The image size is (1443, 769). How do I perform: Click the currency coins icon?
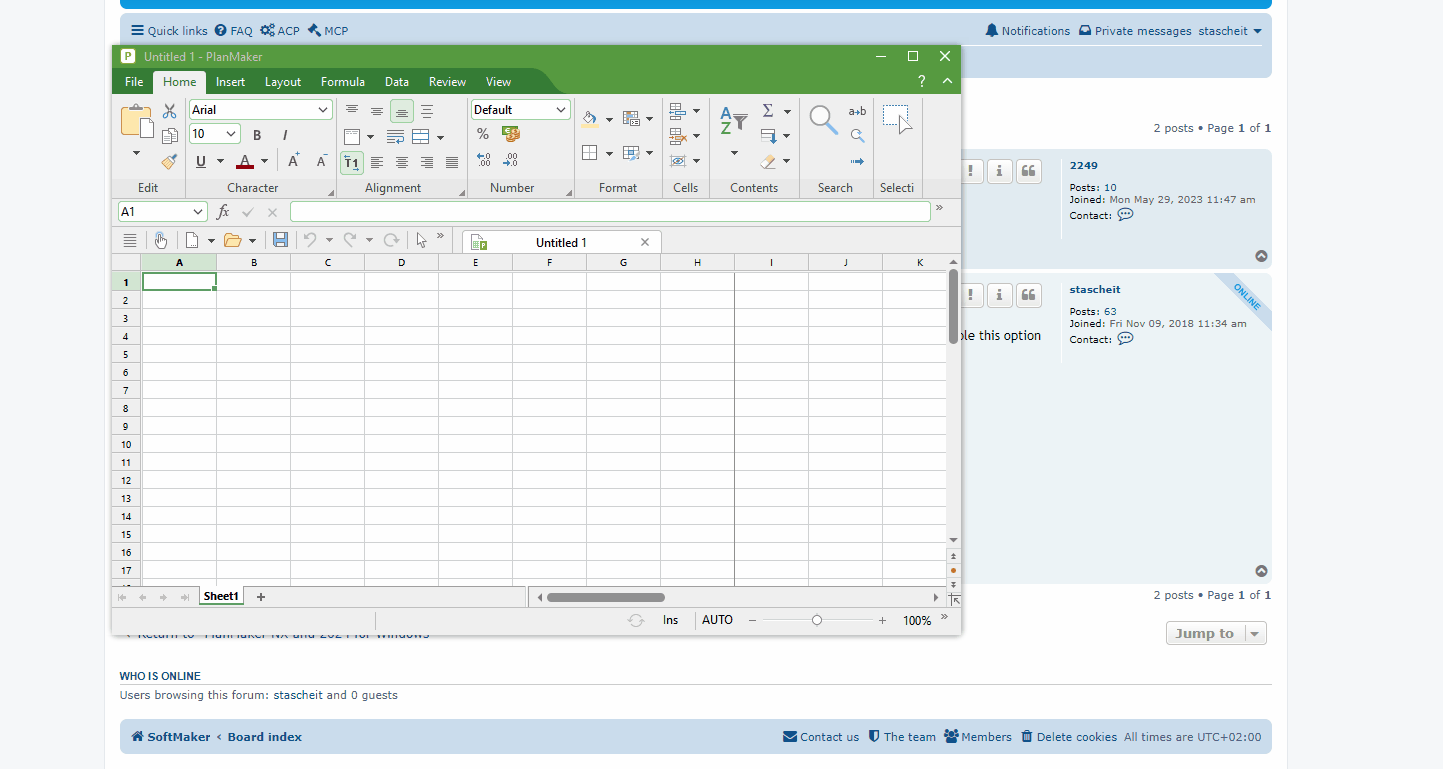click(511, 134)
